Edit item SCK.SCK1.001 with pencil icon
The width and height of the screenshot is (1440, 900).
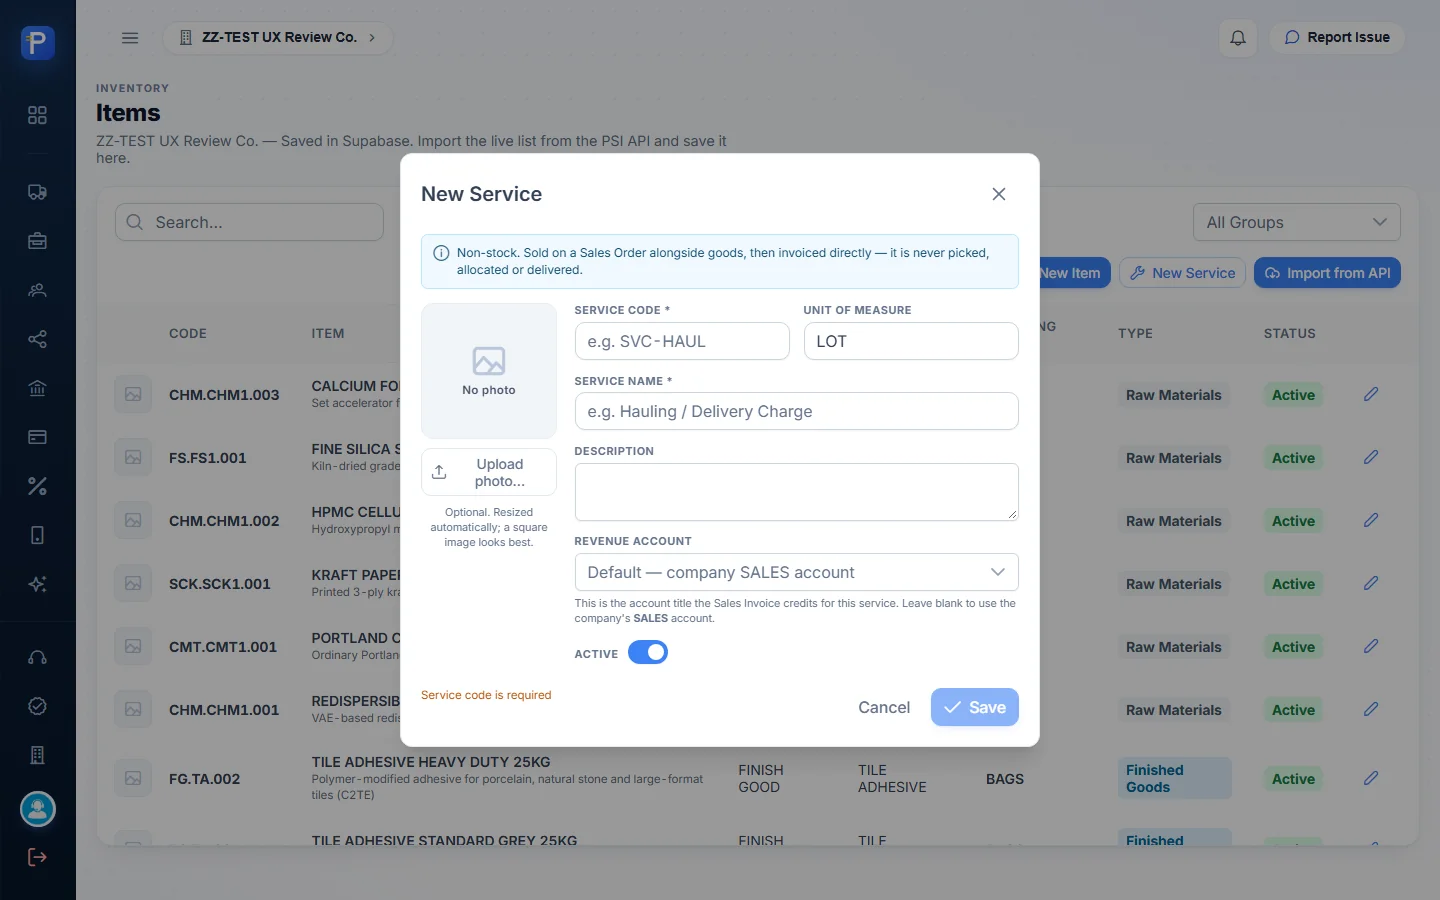(1371, 583)
